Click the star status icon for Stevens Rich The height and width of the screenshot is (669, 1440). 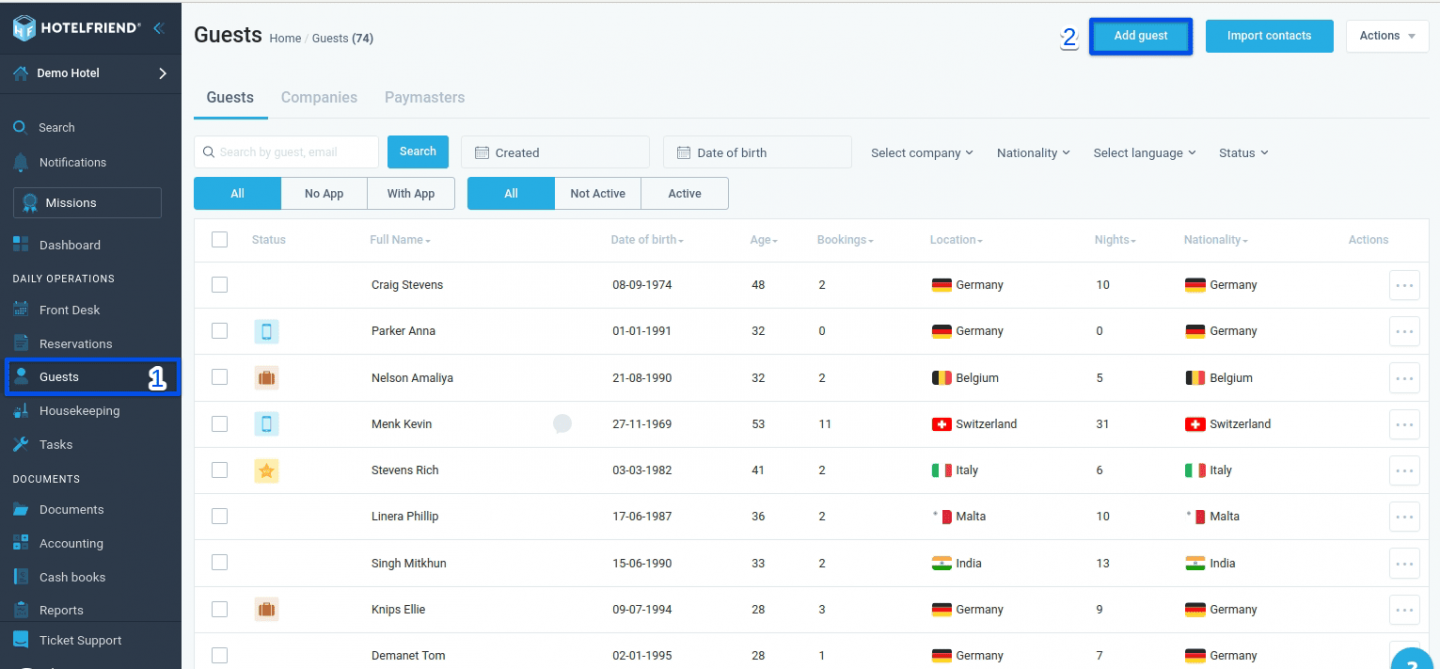click(x=266, y=470)
